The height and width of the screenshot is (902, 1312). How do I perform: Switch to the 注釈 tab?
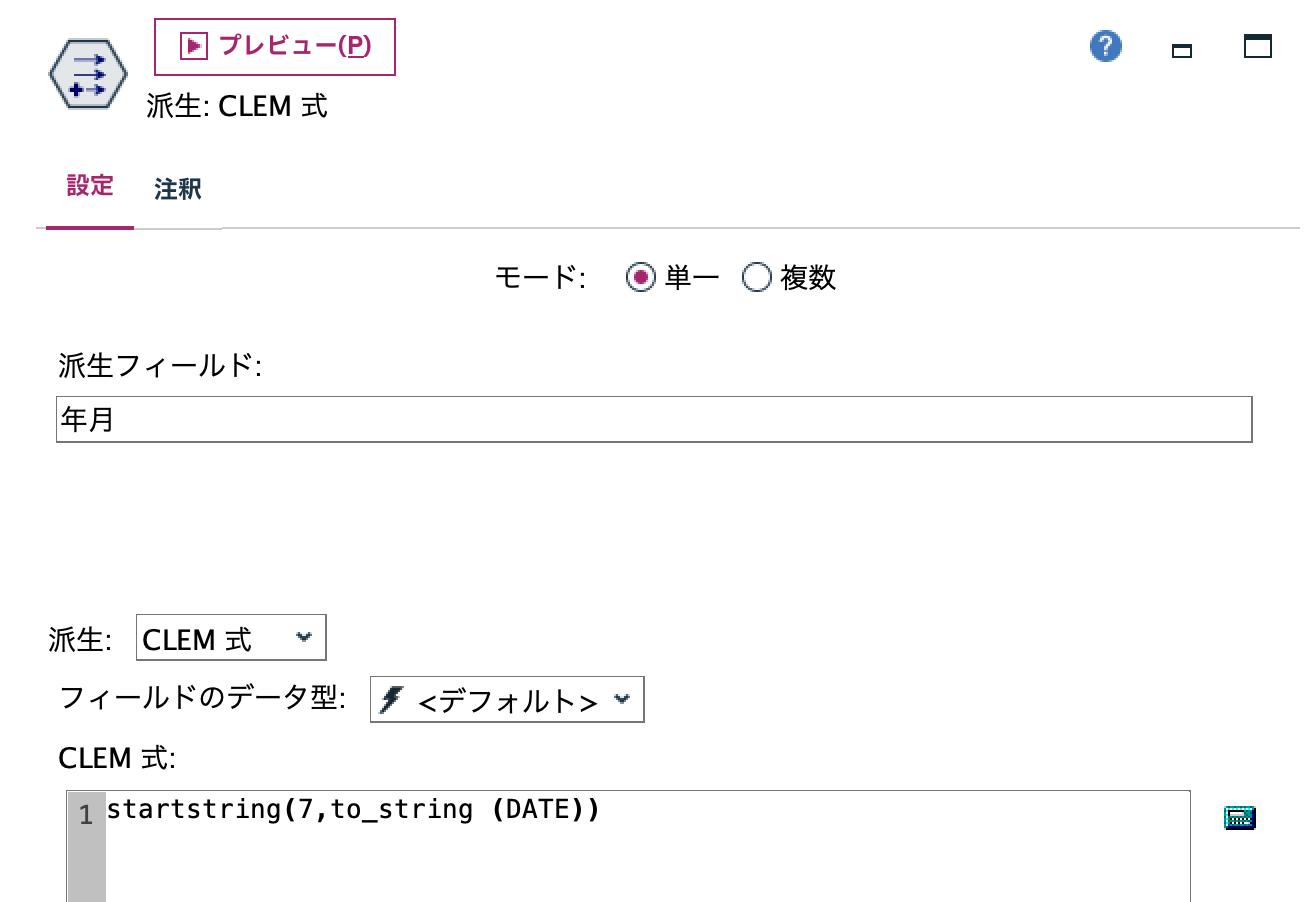(x=180, y=188)
